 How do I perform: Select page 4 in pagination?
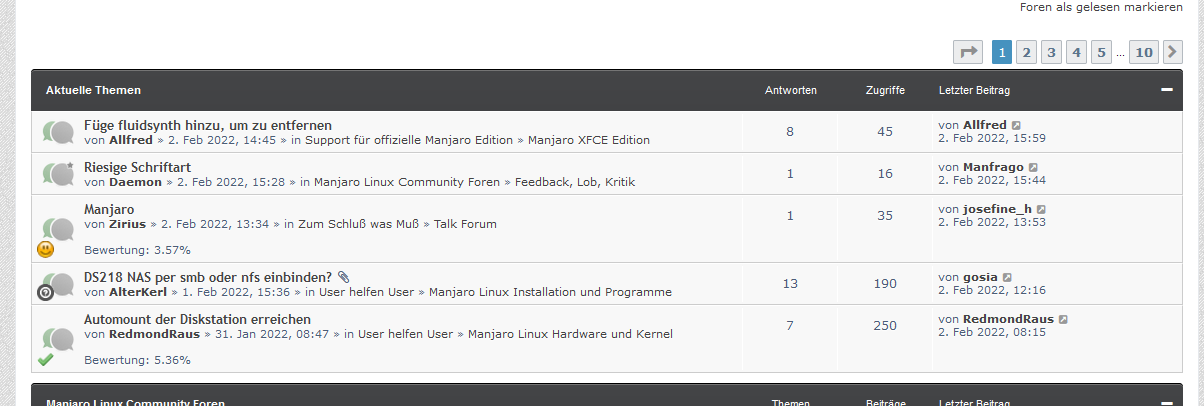(x=1076, y=52)
